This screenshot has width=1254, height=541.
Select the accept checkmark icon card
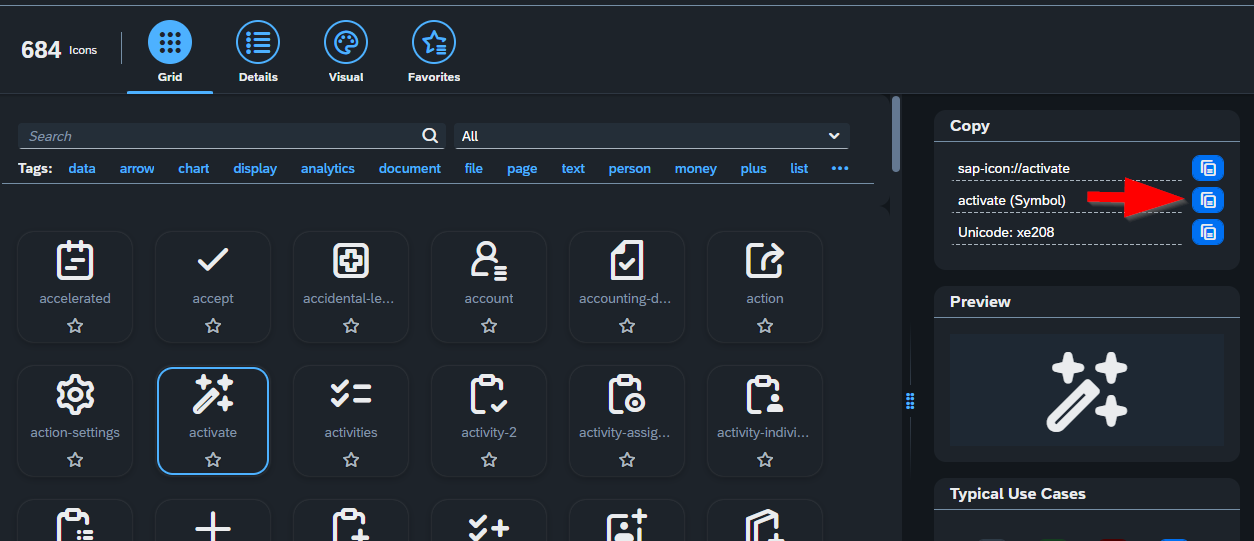point(213,287)
